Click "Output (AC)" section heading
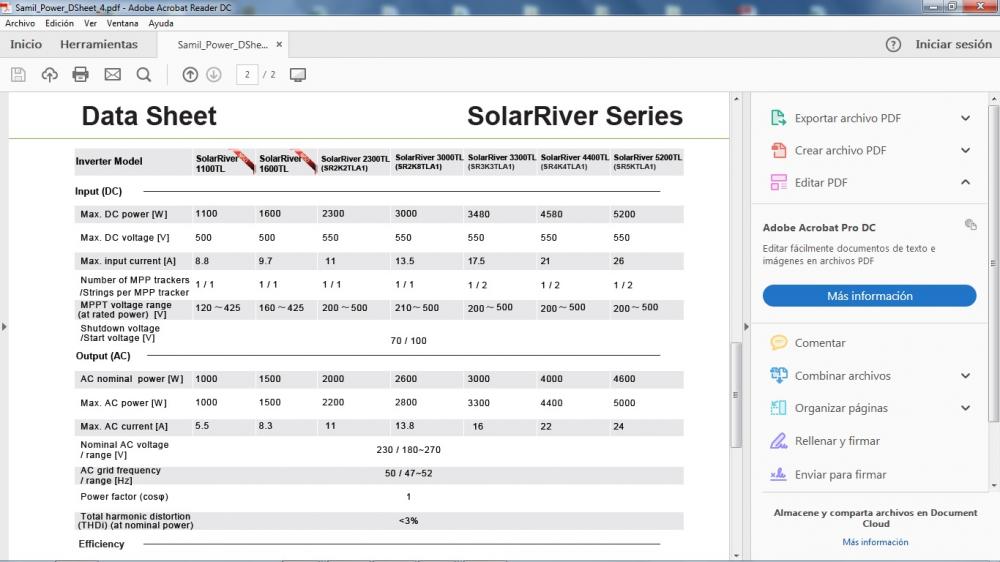 point(103,356)
